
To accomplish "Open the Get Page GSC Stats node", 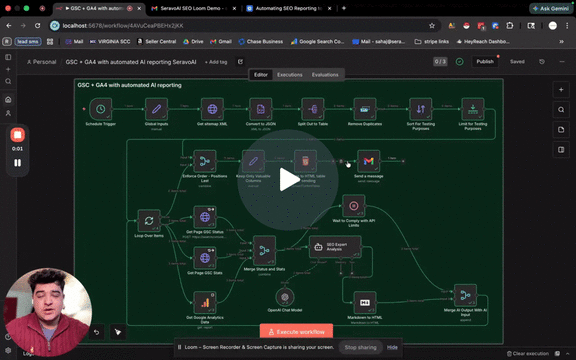I will click(x=205, y=258).
